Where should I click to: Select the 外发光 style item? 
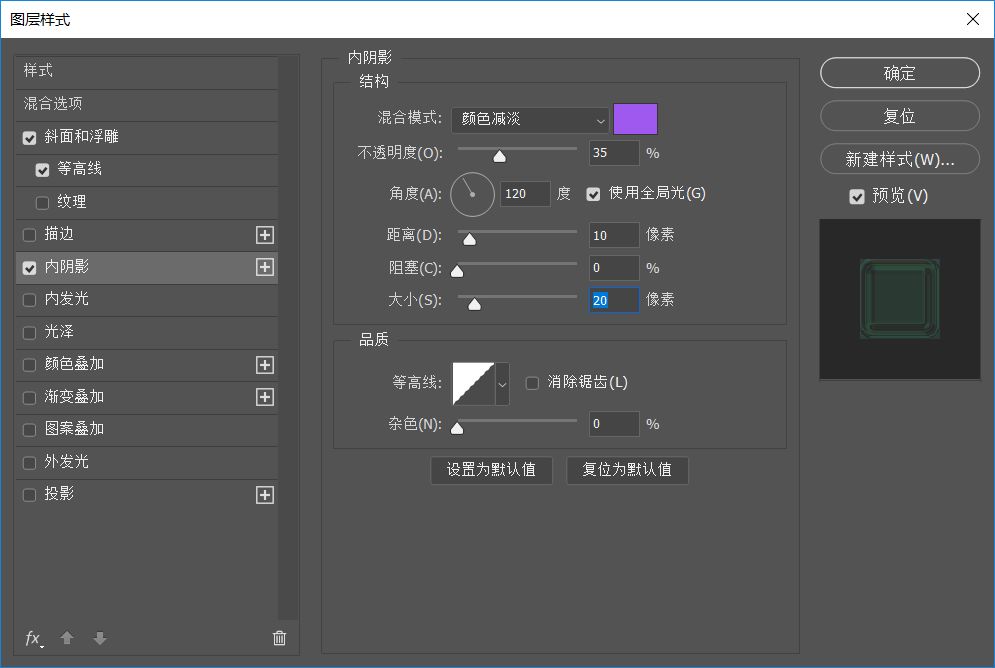(67, 462)
